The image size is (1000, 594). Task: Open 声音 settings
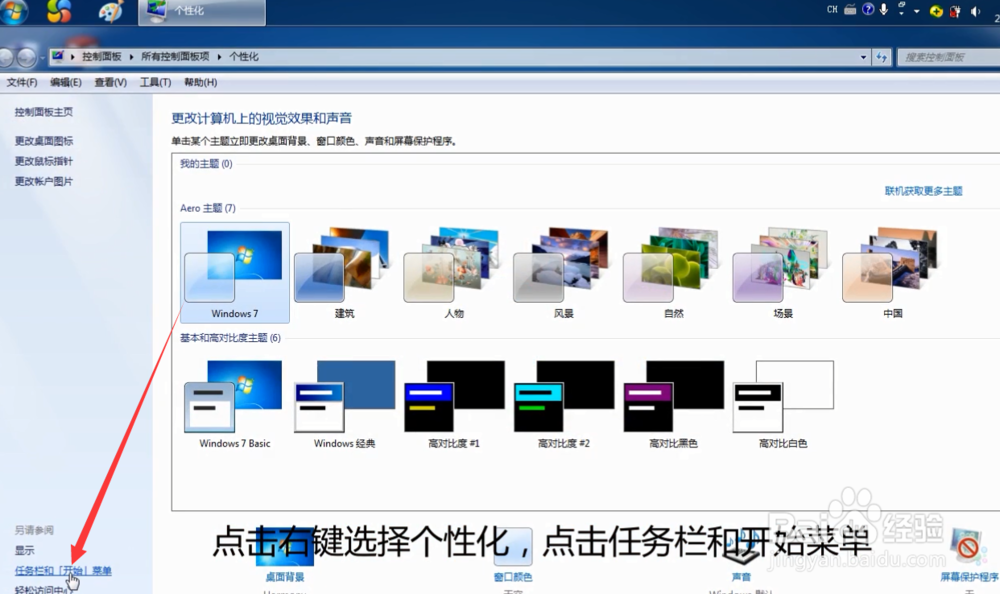click(x=741, y=577)
